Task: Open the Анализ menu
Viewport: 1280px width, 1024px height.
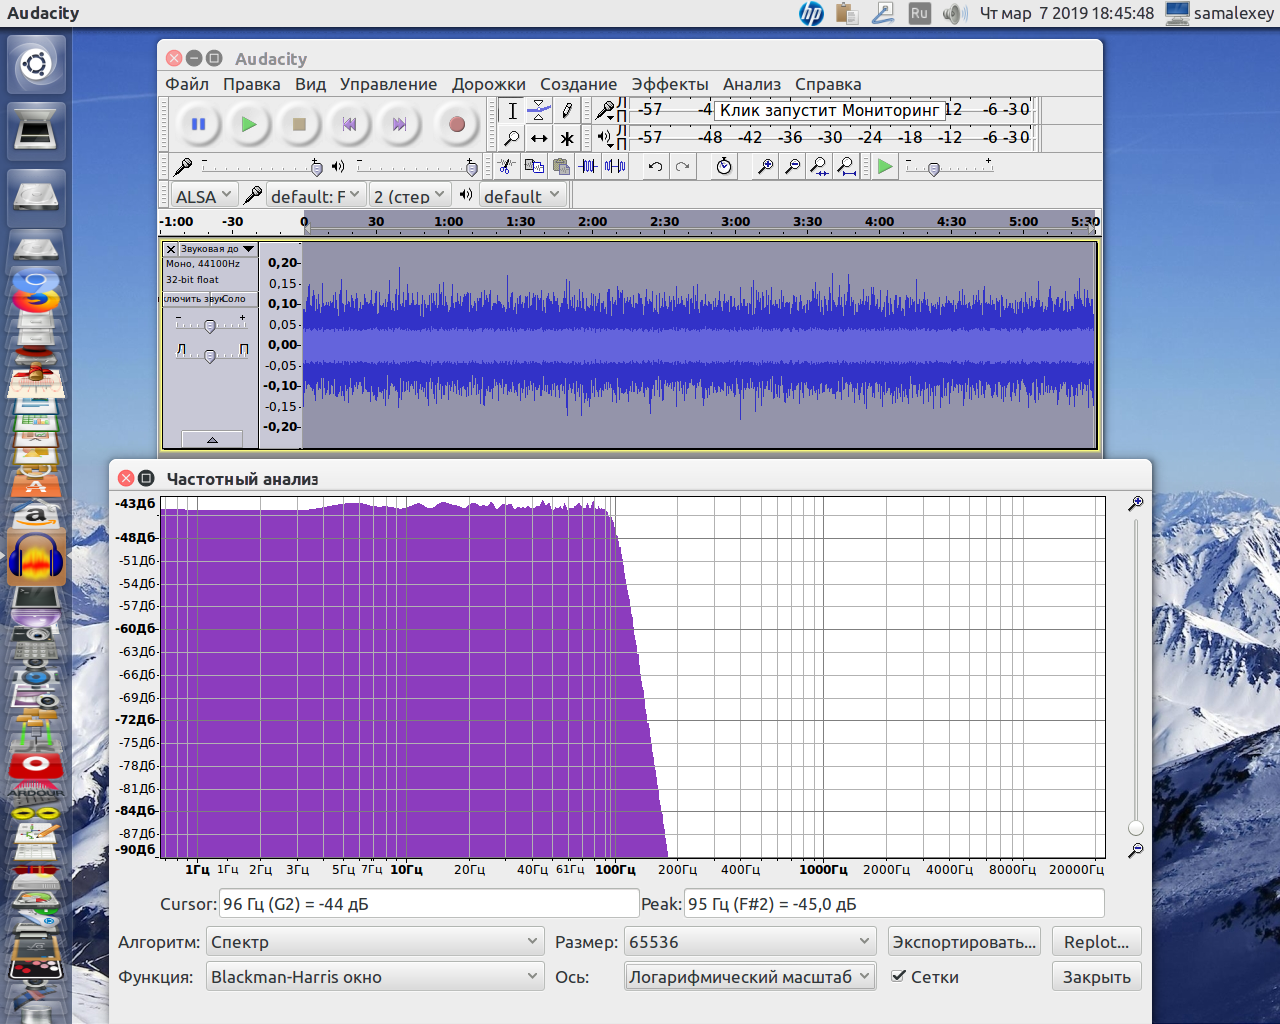Action: pos(751,84)
